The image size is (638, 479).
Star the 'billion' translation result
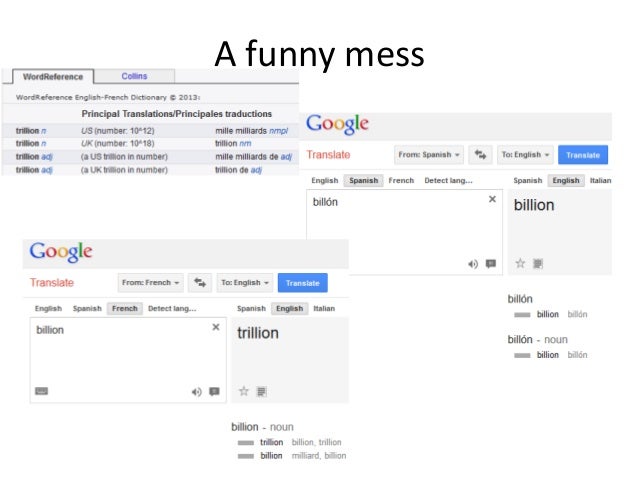point(520,263)
